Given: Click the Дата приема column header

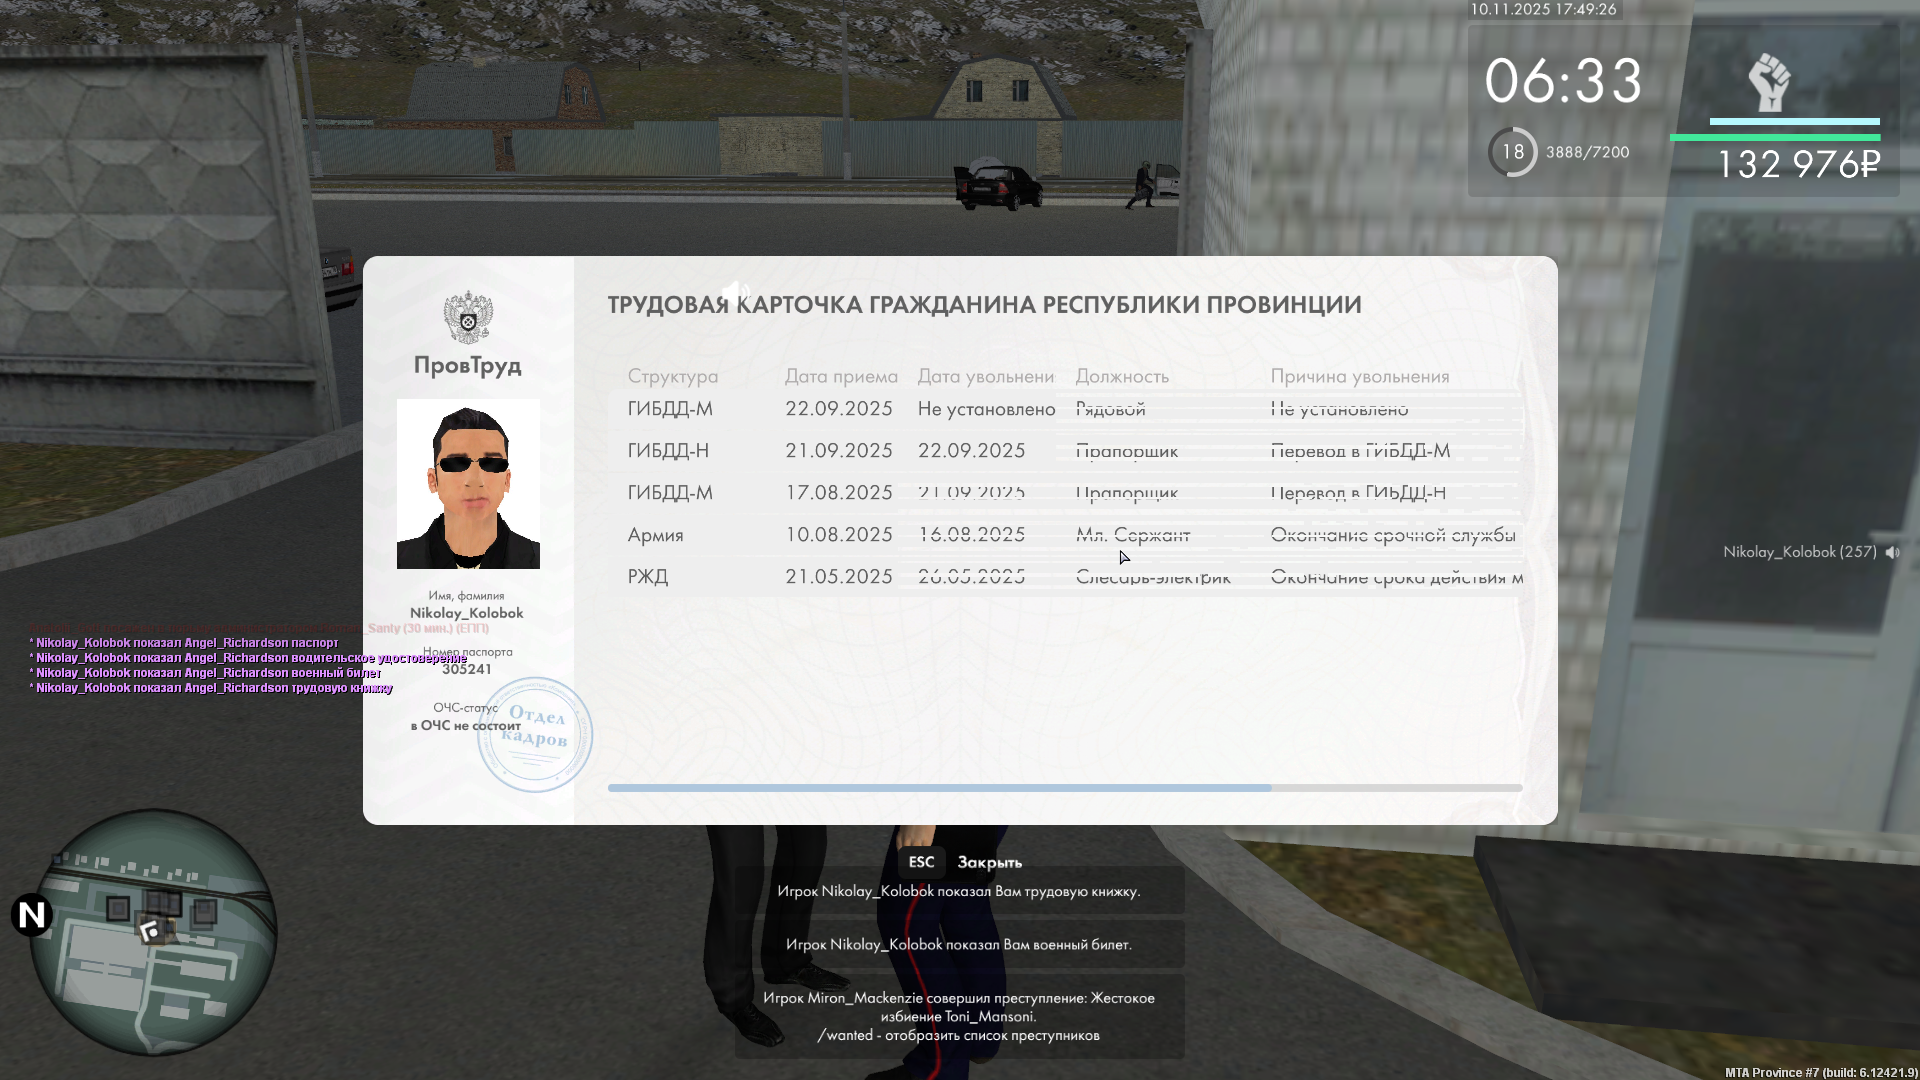Looking at the screenshot, I should 841,376.
